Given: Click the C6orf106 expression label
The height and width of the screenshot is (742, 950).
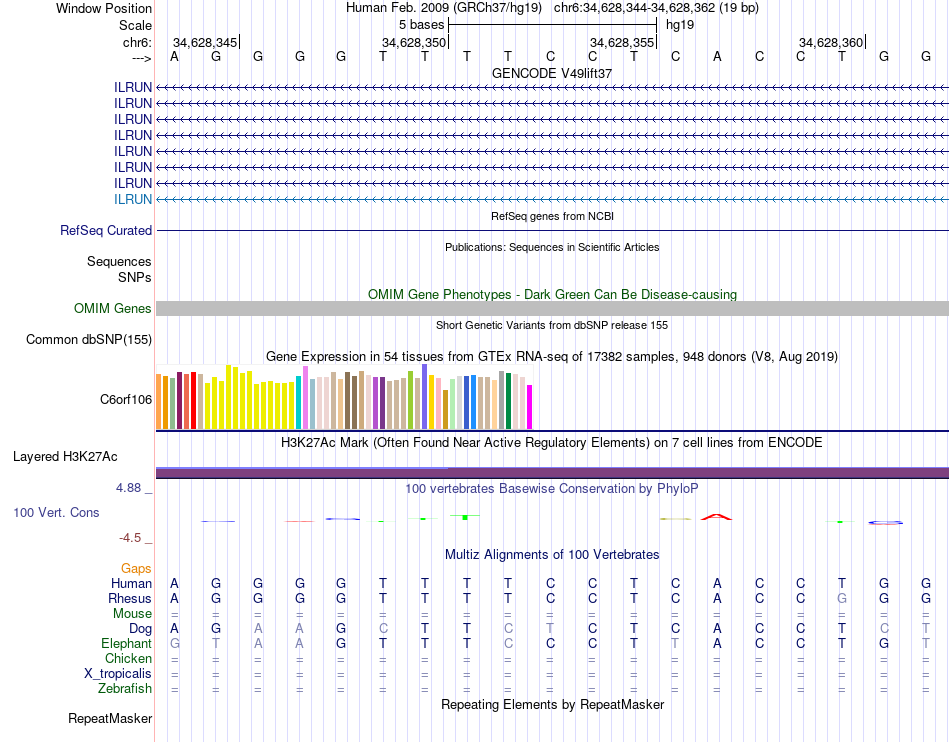Looking at the screenshot, I should tap(126, 399).
